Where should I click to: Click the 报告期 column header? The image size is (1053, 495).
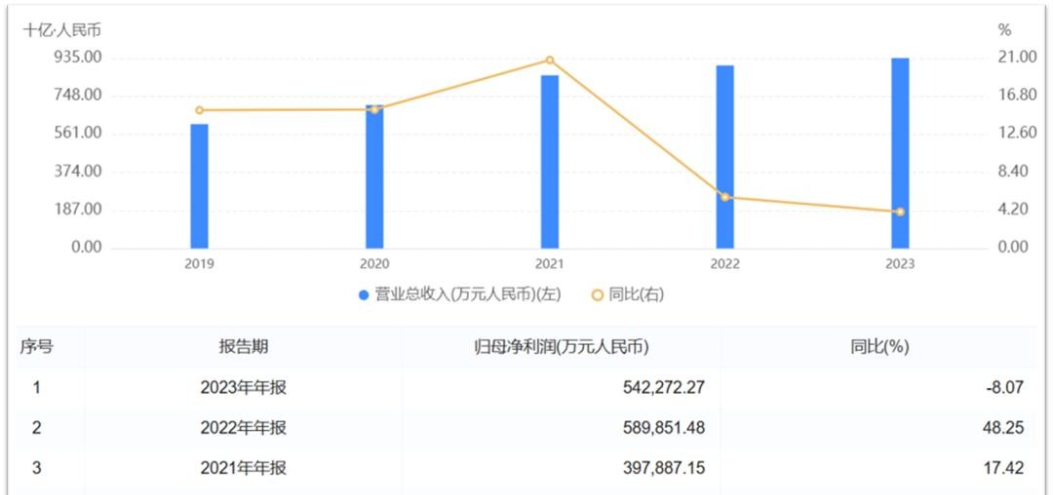tap(244, 347)
